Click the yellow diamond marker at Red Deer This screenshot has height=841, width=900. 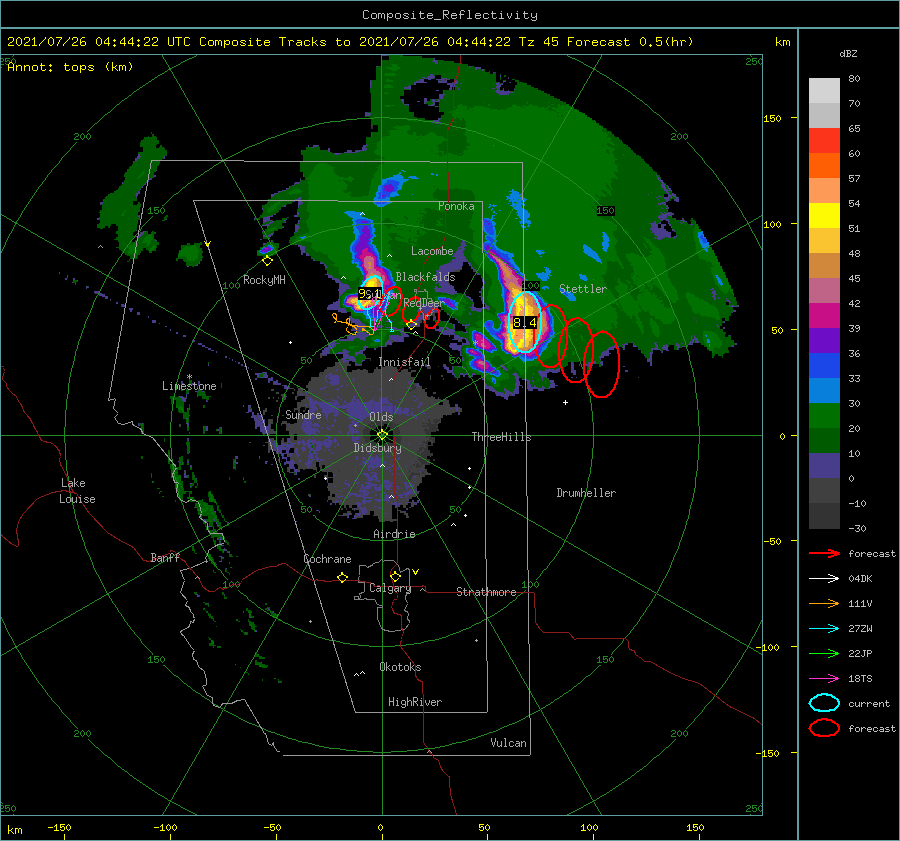pos(411,325)
